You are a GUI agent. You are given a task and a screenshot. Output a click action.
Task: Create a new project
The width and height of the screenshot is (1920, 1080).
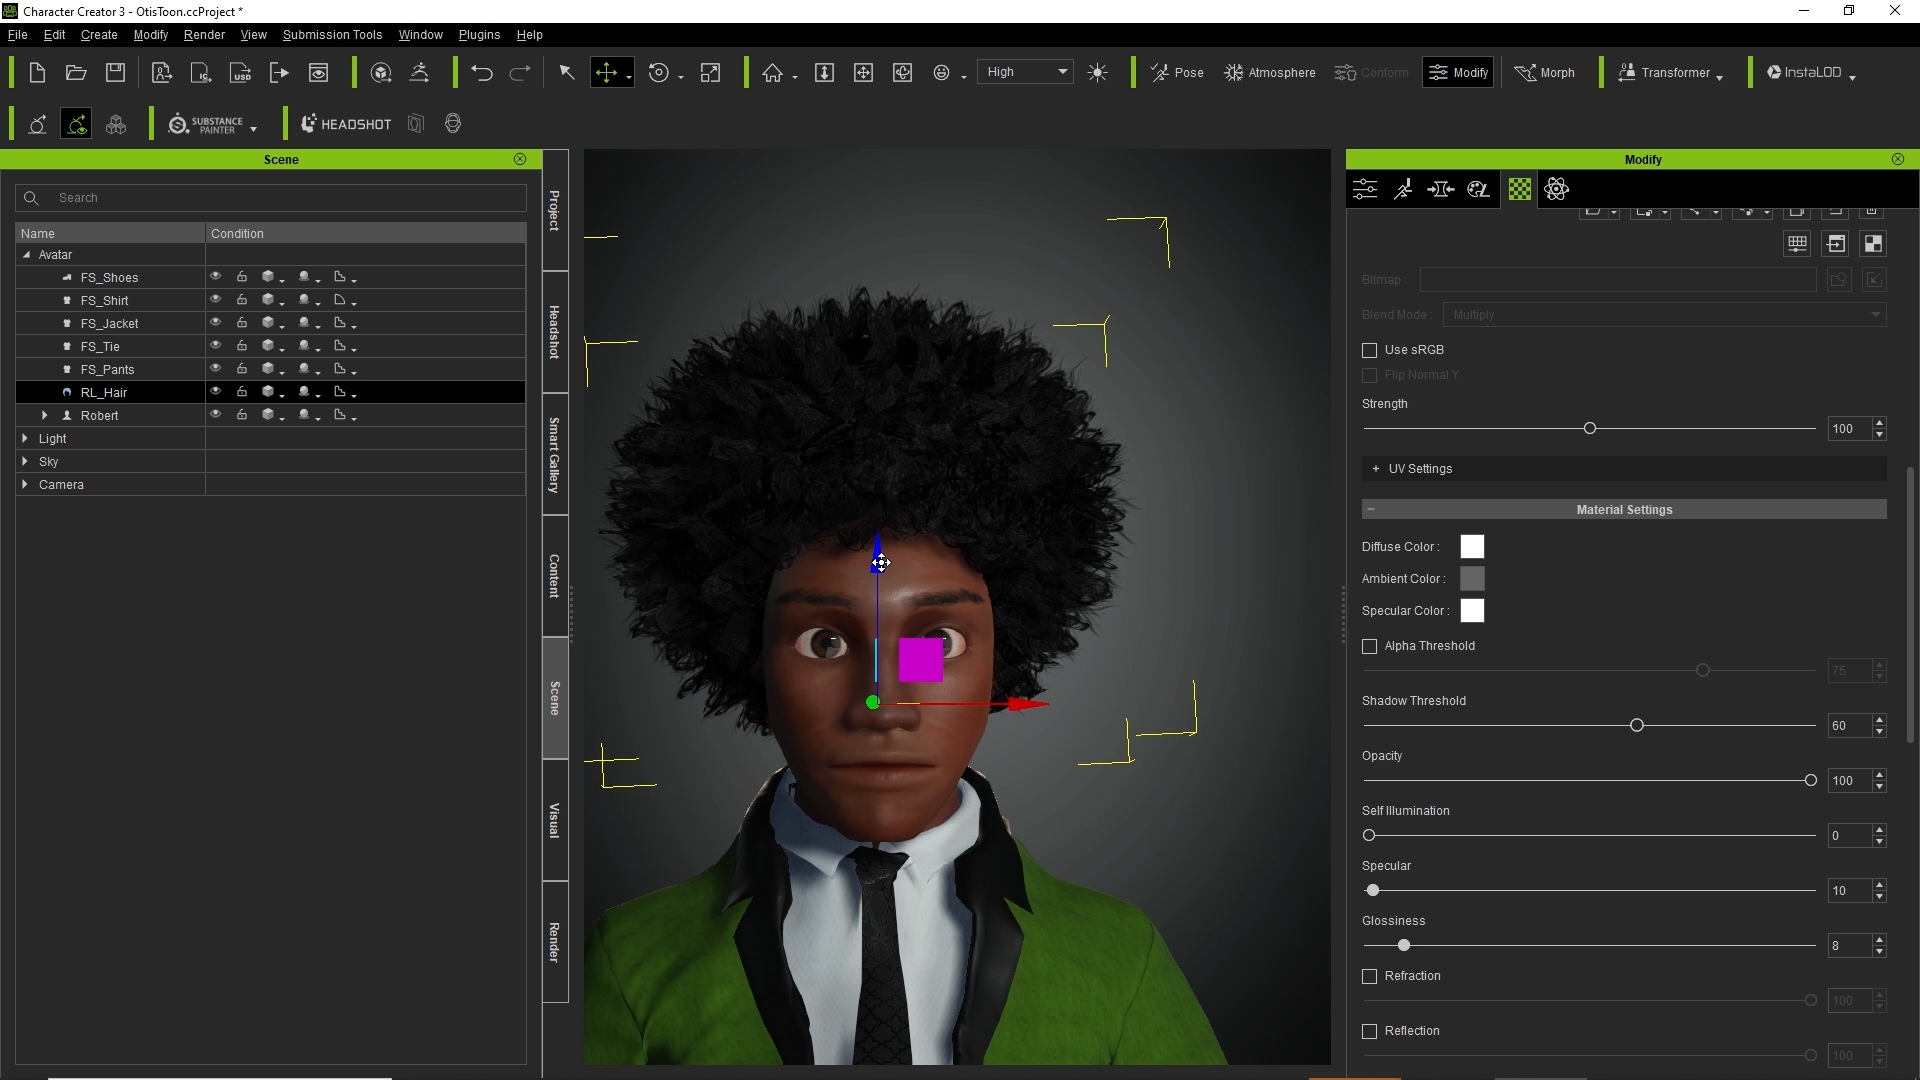[37, 73]
